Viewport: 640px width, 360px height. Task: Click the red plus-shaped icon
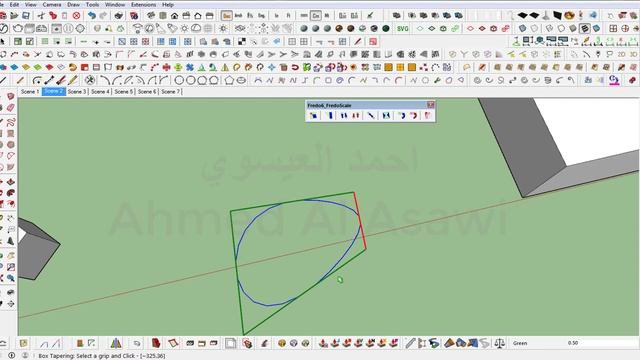tap(167, 67)
